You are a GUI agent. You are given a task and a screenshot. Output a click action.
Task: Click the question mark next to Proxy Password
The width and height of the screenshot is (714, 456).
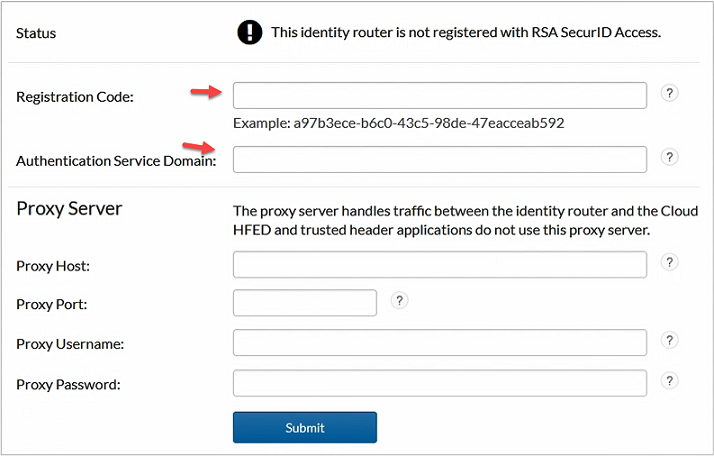[x=670, y=381]
